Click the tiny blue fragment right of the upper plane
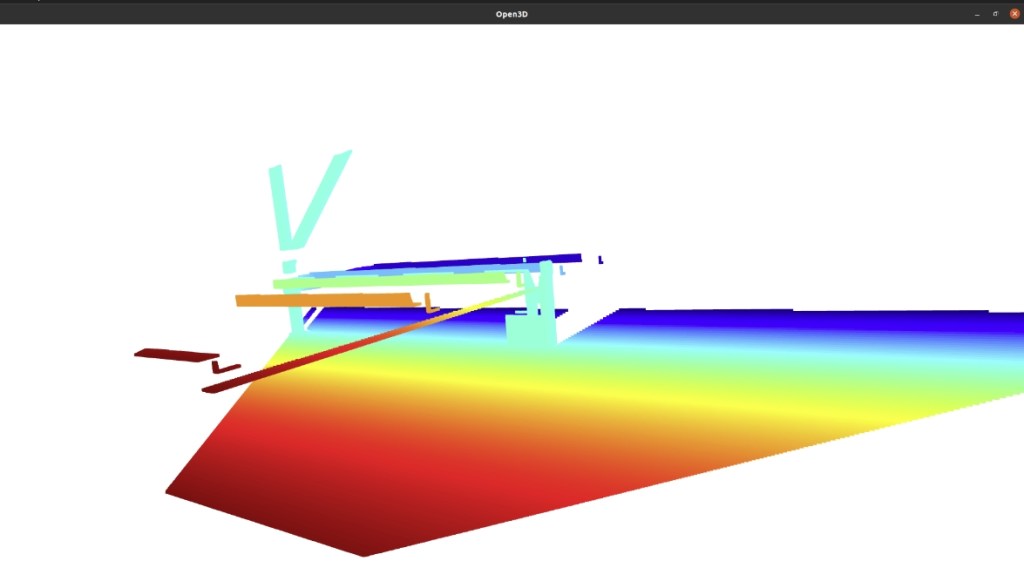 pos(600,260)
